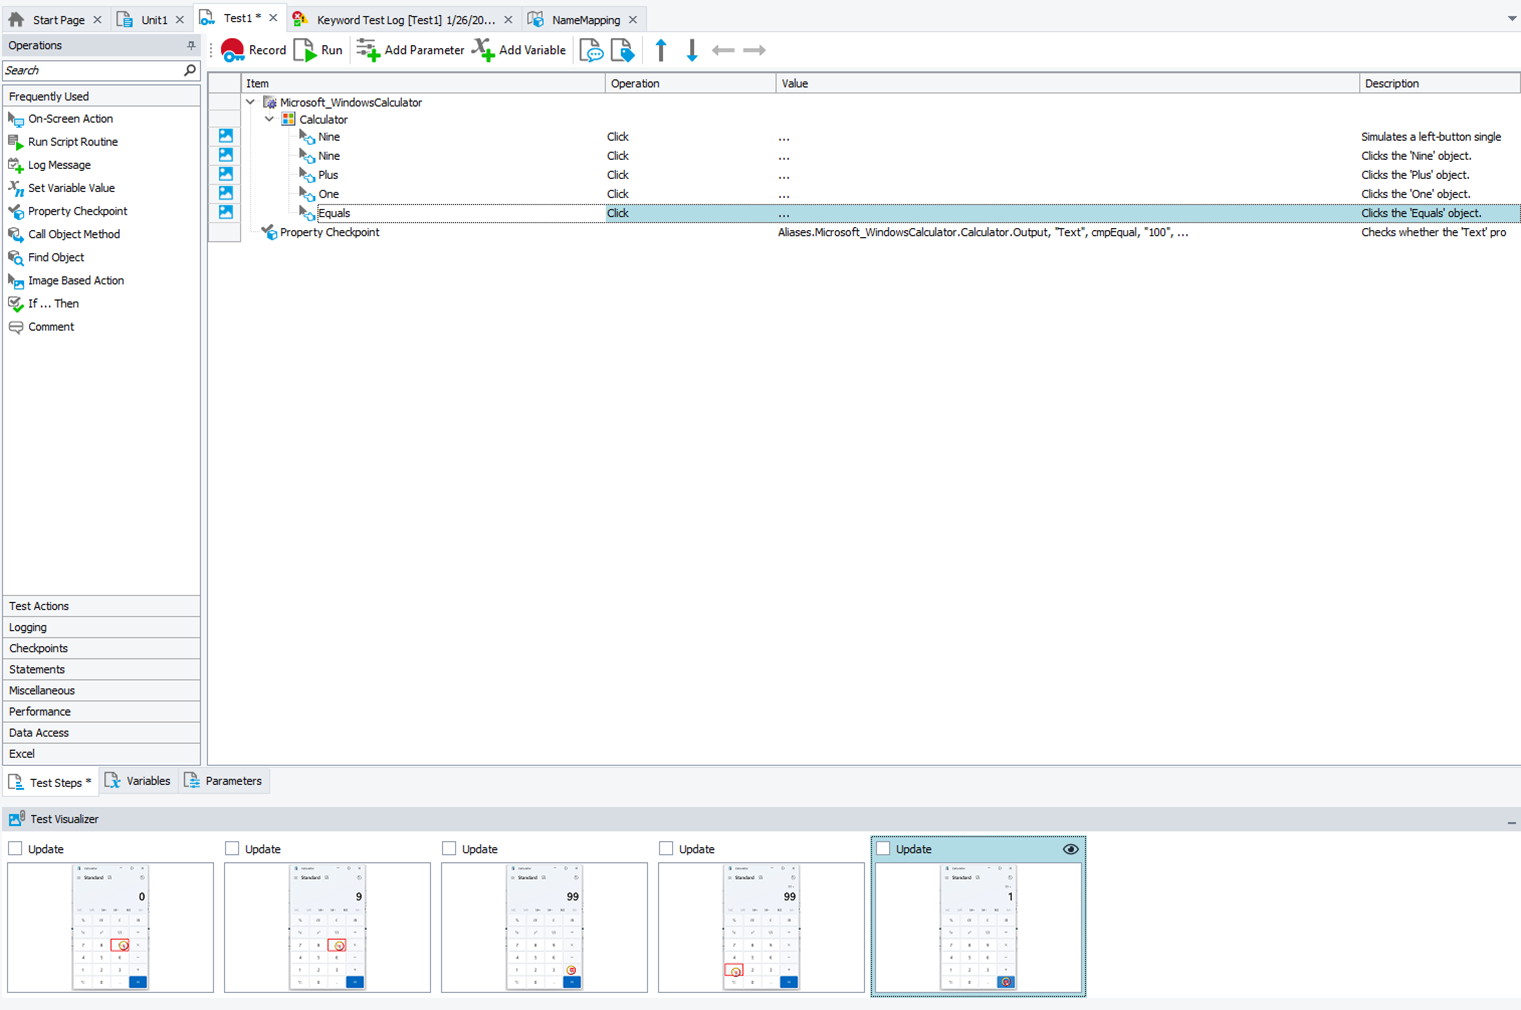Screen dimensions: 1521x1010
Task: Open the Test Actions category
Action: [x=39, y=606]
